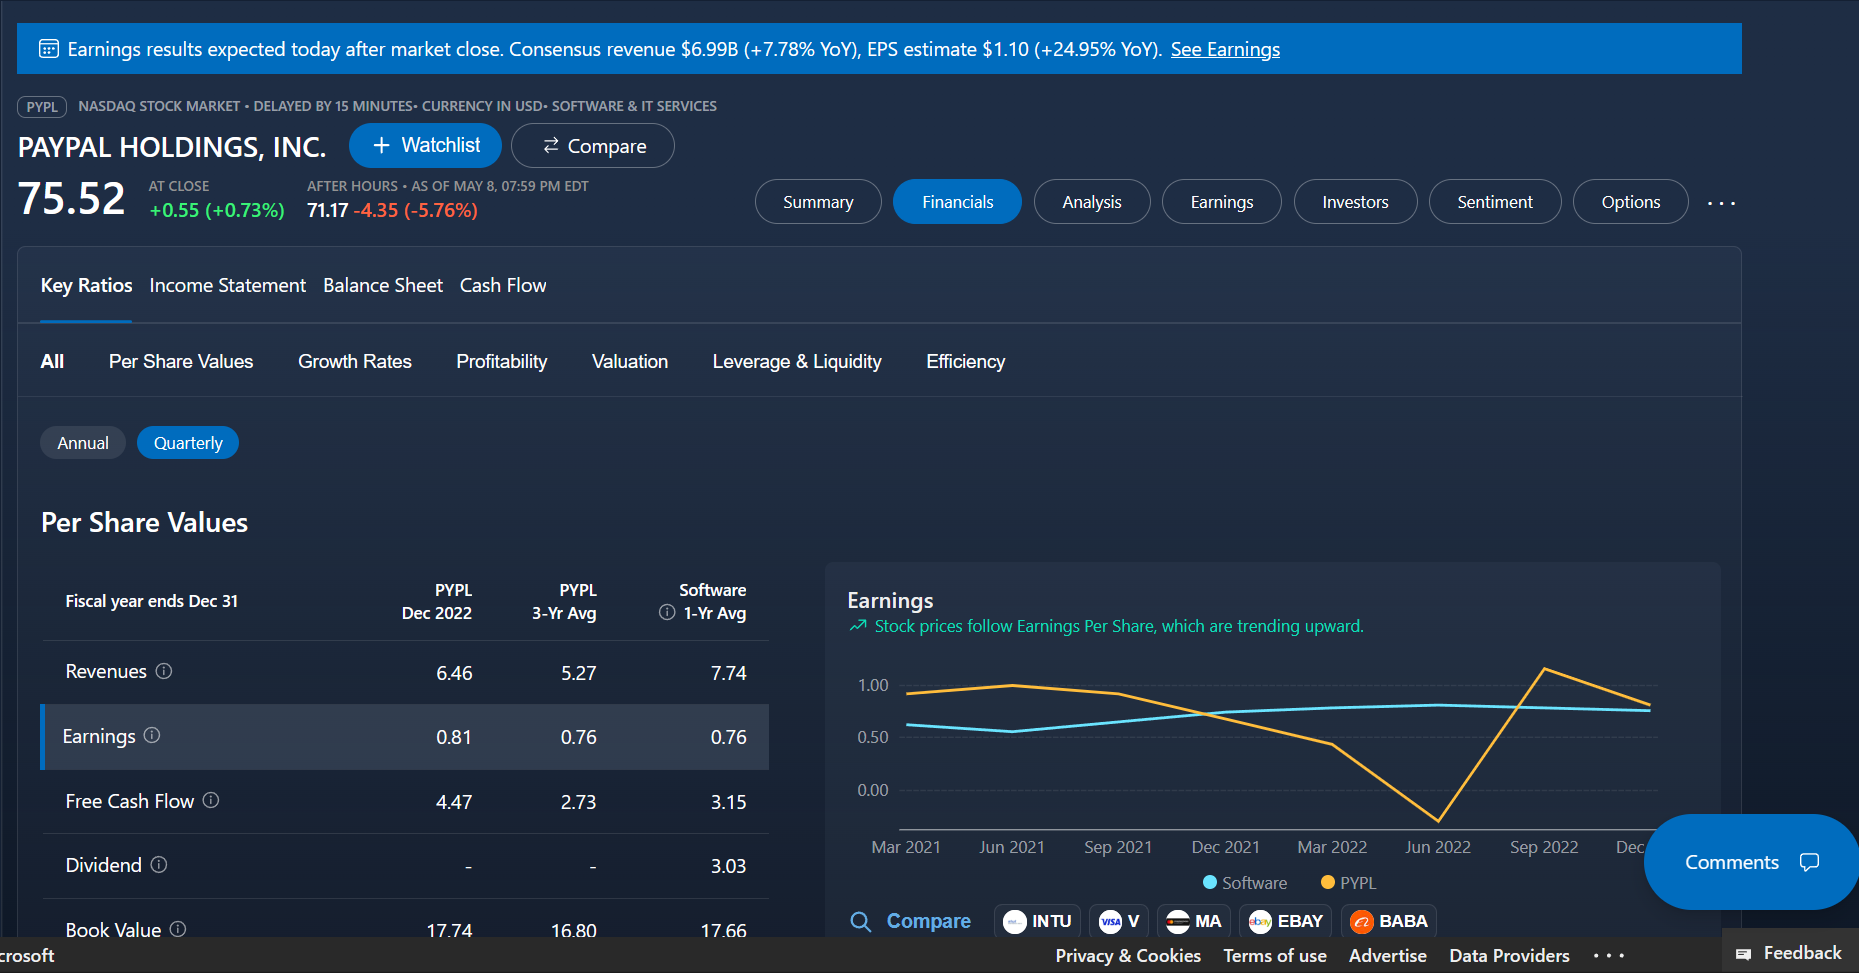
Task: Add EBAY to comparison
Action: click(x=1286, y=921)
